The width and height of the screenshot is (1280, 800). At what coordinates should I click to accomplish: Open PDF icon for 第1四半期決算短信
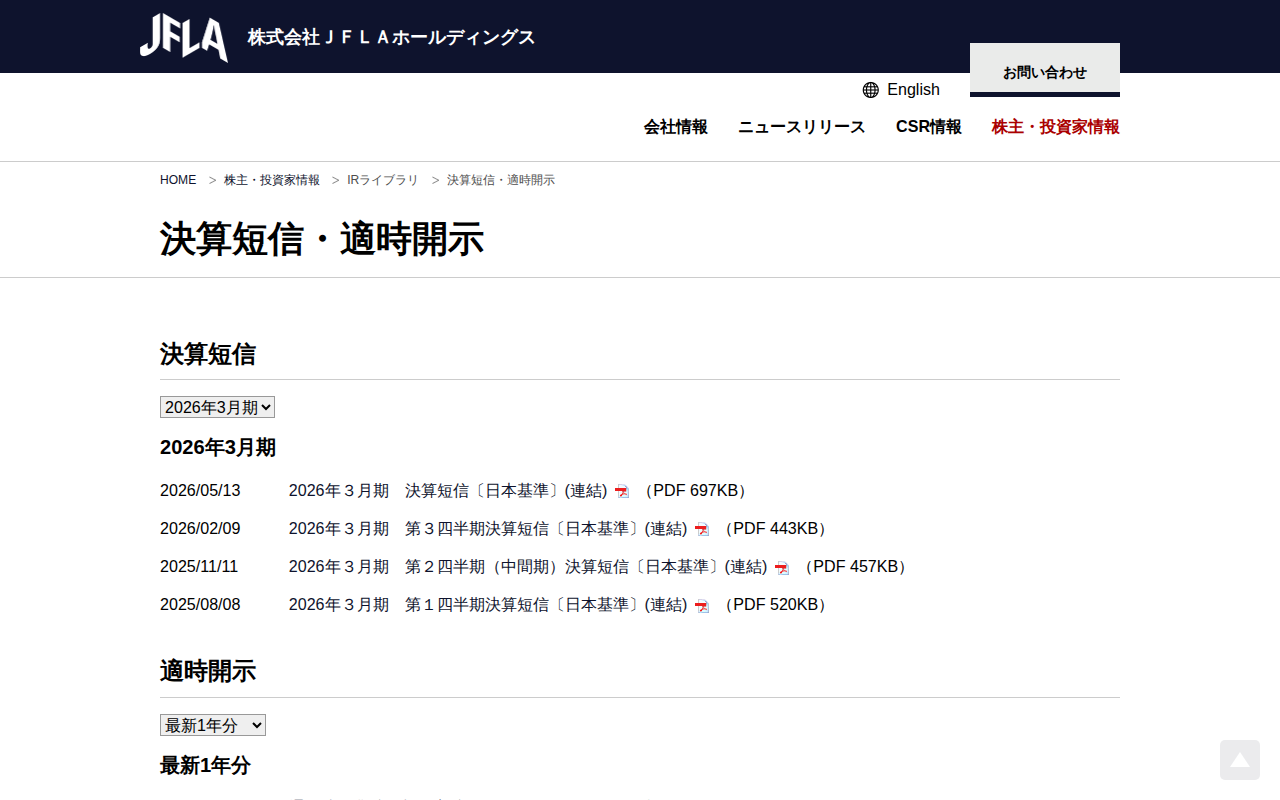click(x=702, y=605)
